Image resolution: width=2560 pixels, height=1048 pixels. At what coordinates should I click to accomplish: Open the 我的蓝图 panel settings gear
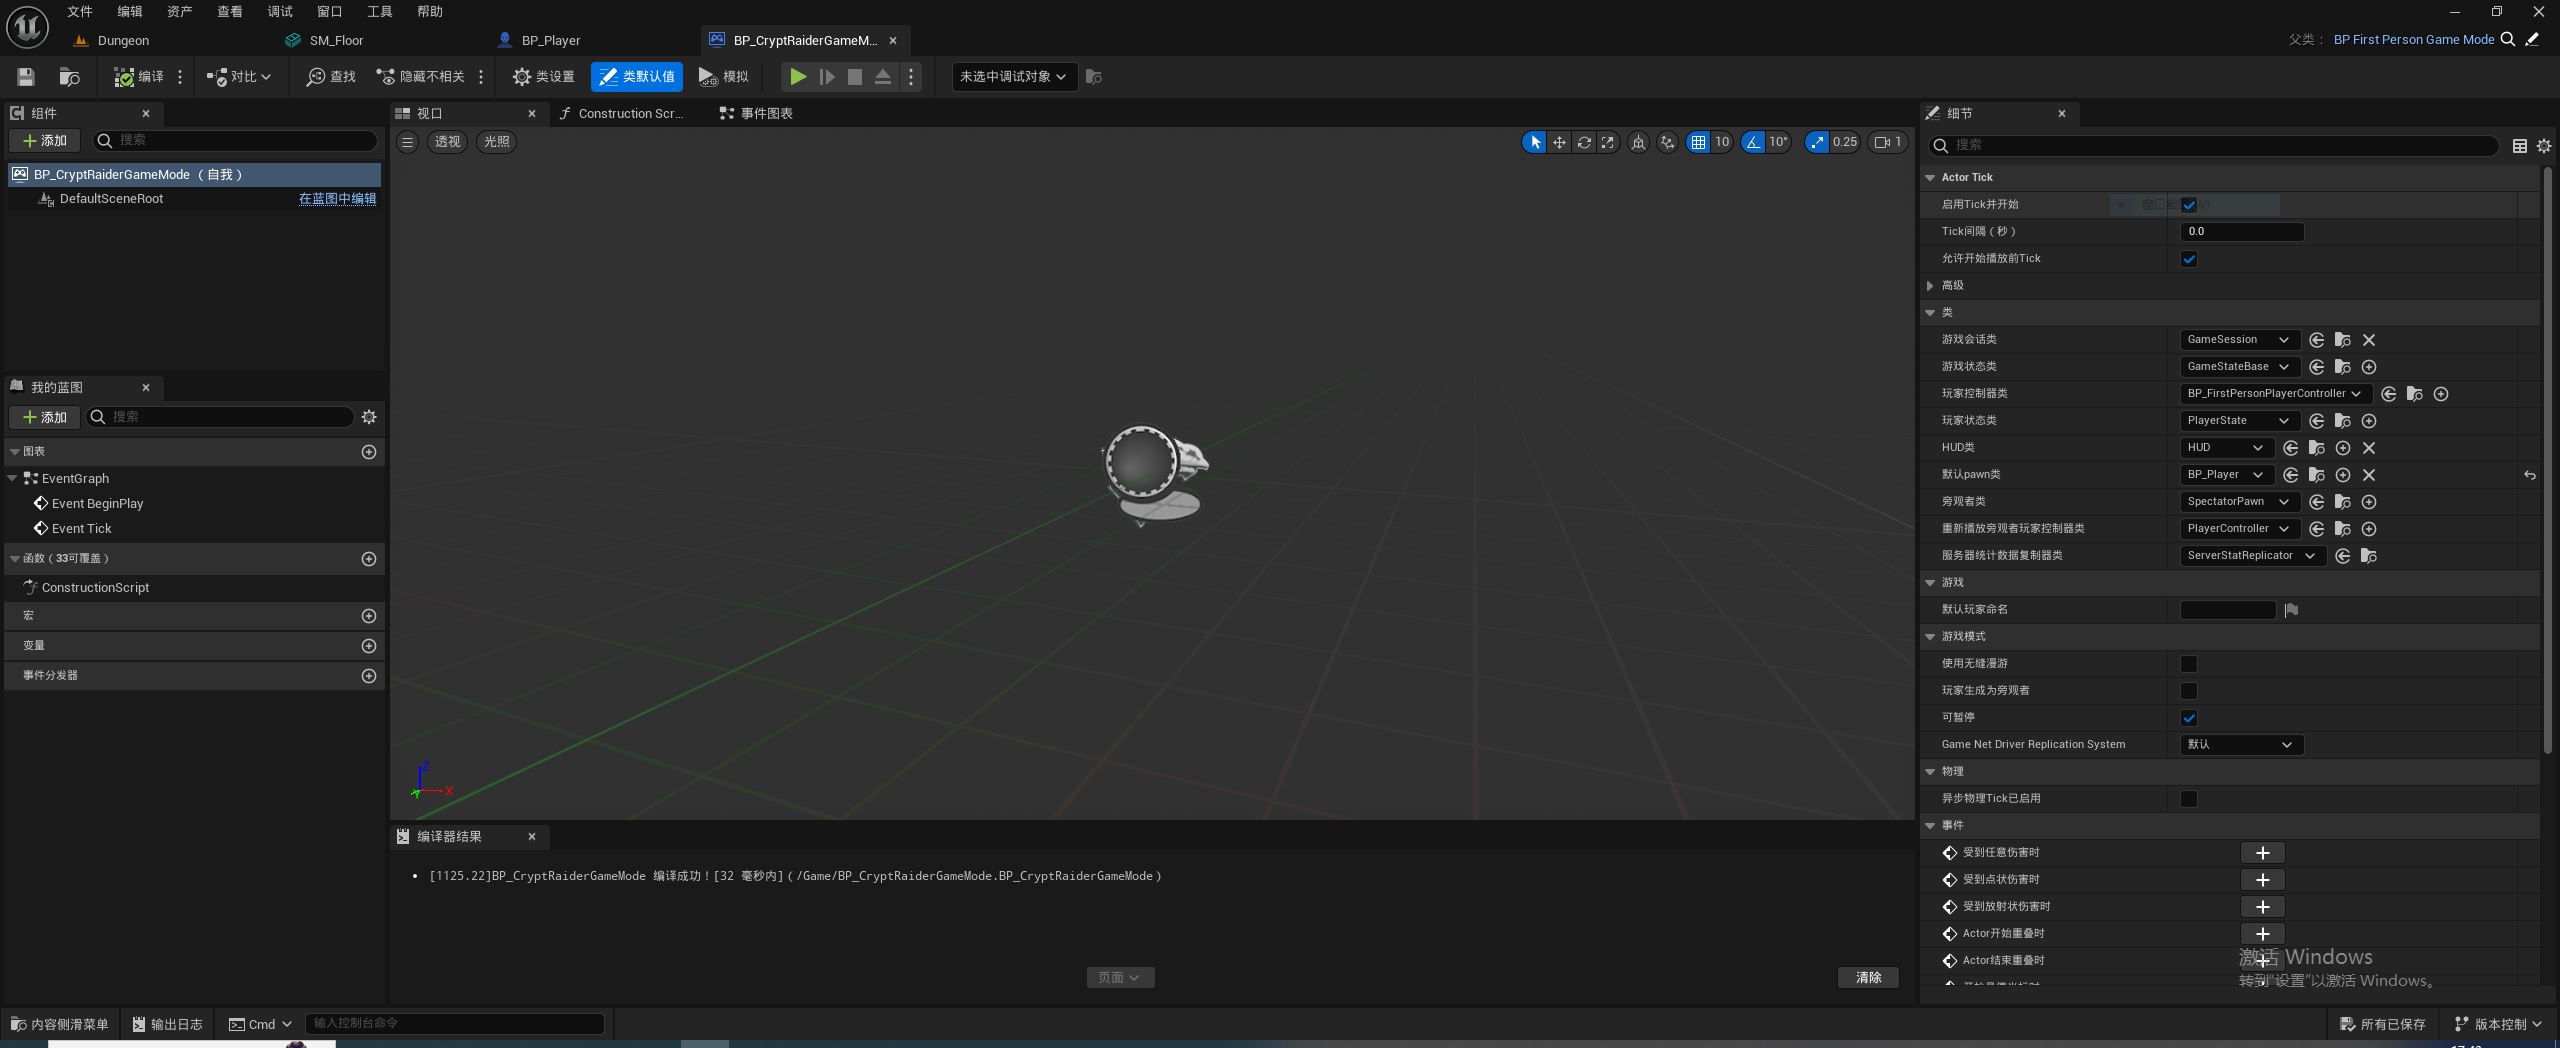[x=369, y=418]
